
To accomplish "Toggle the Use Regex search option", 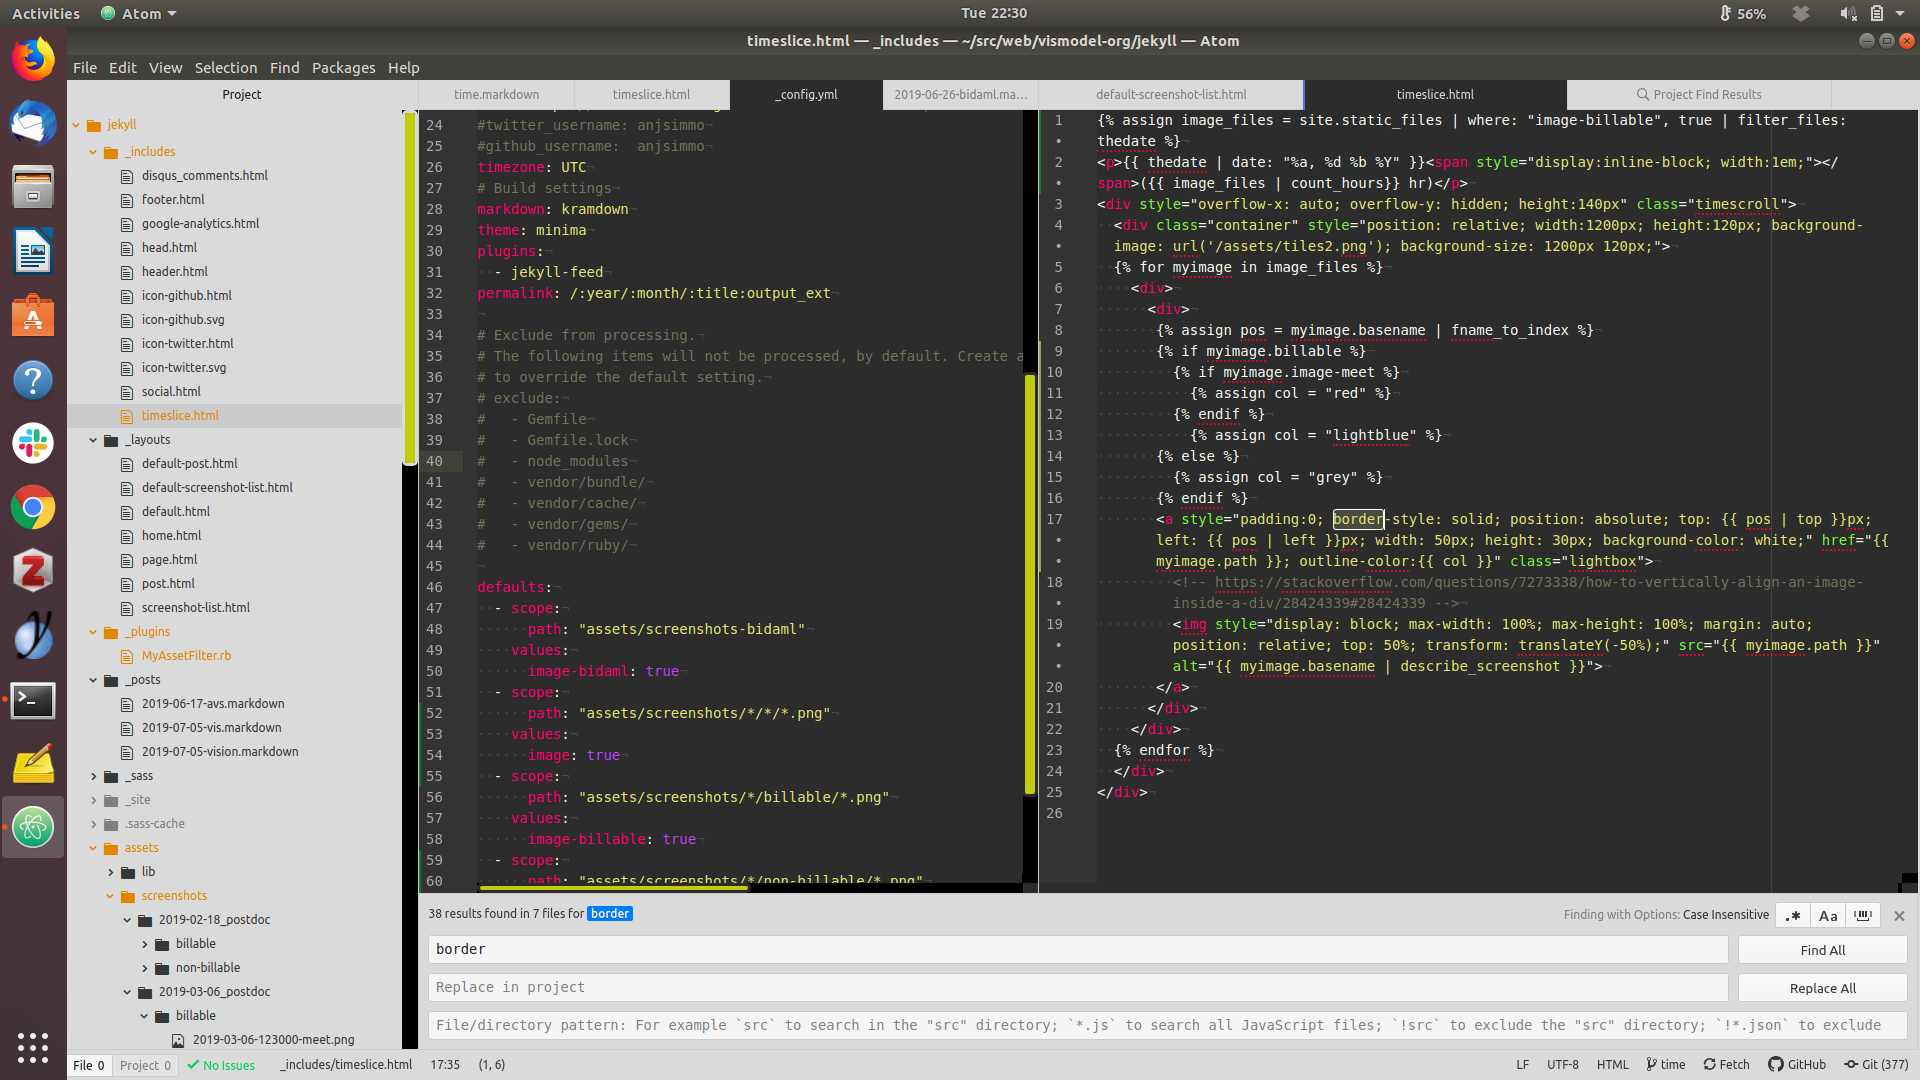I will coord(1793,915).
